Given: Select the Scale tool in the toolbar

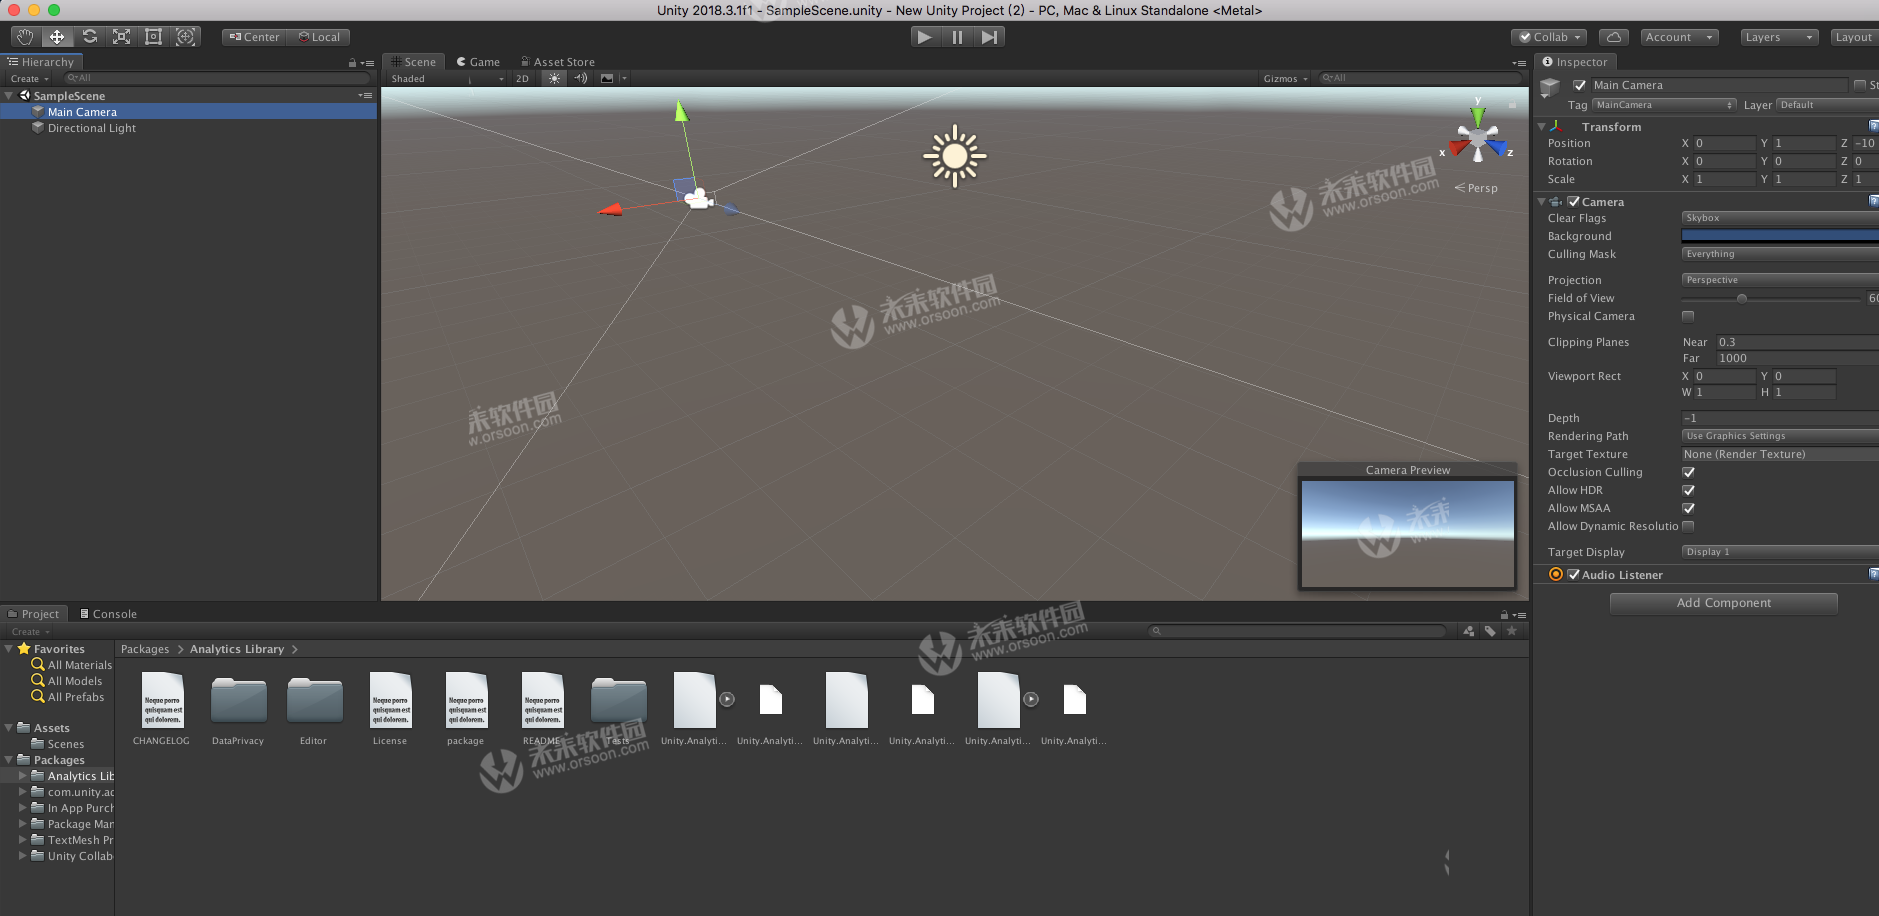Looking at the screenshot, I should coord(121,37).
